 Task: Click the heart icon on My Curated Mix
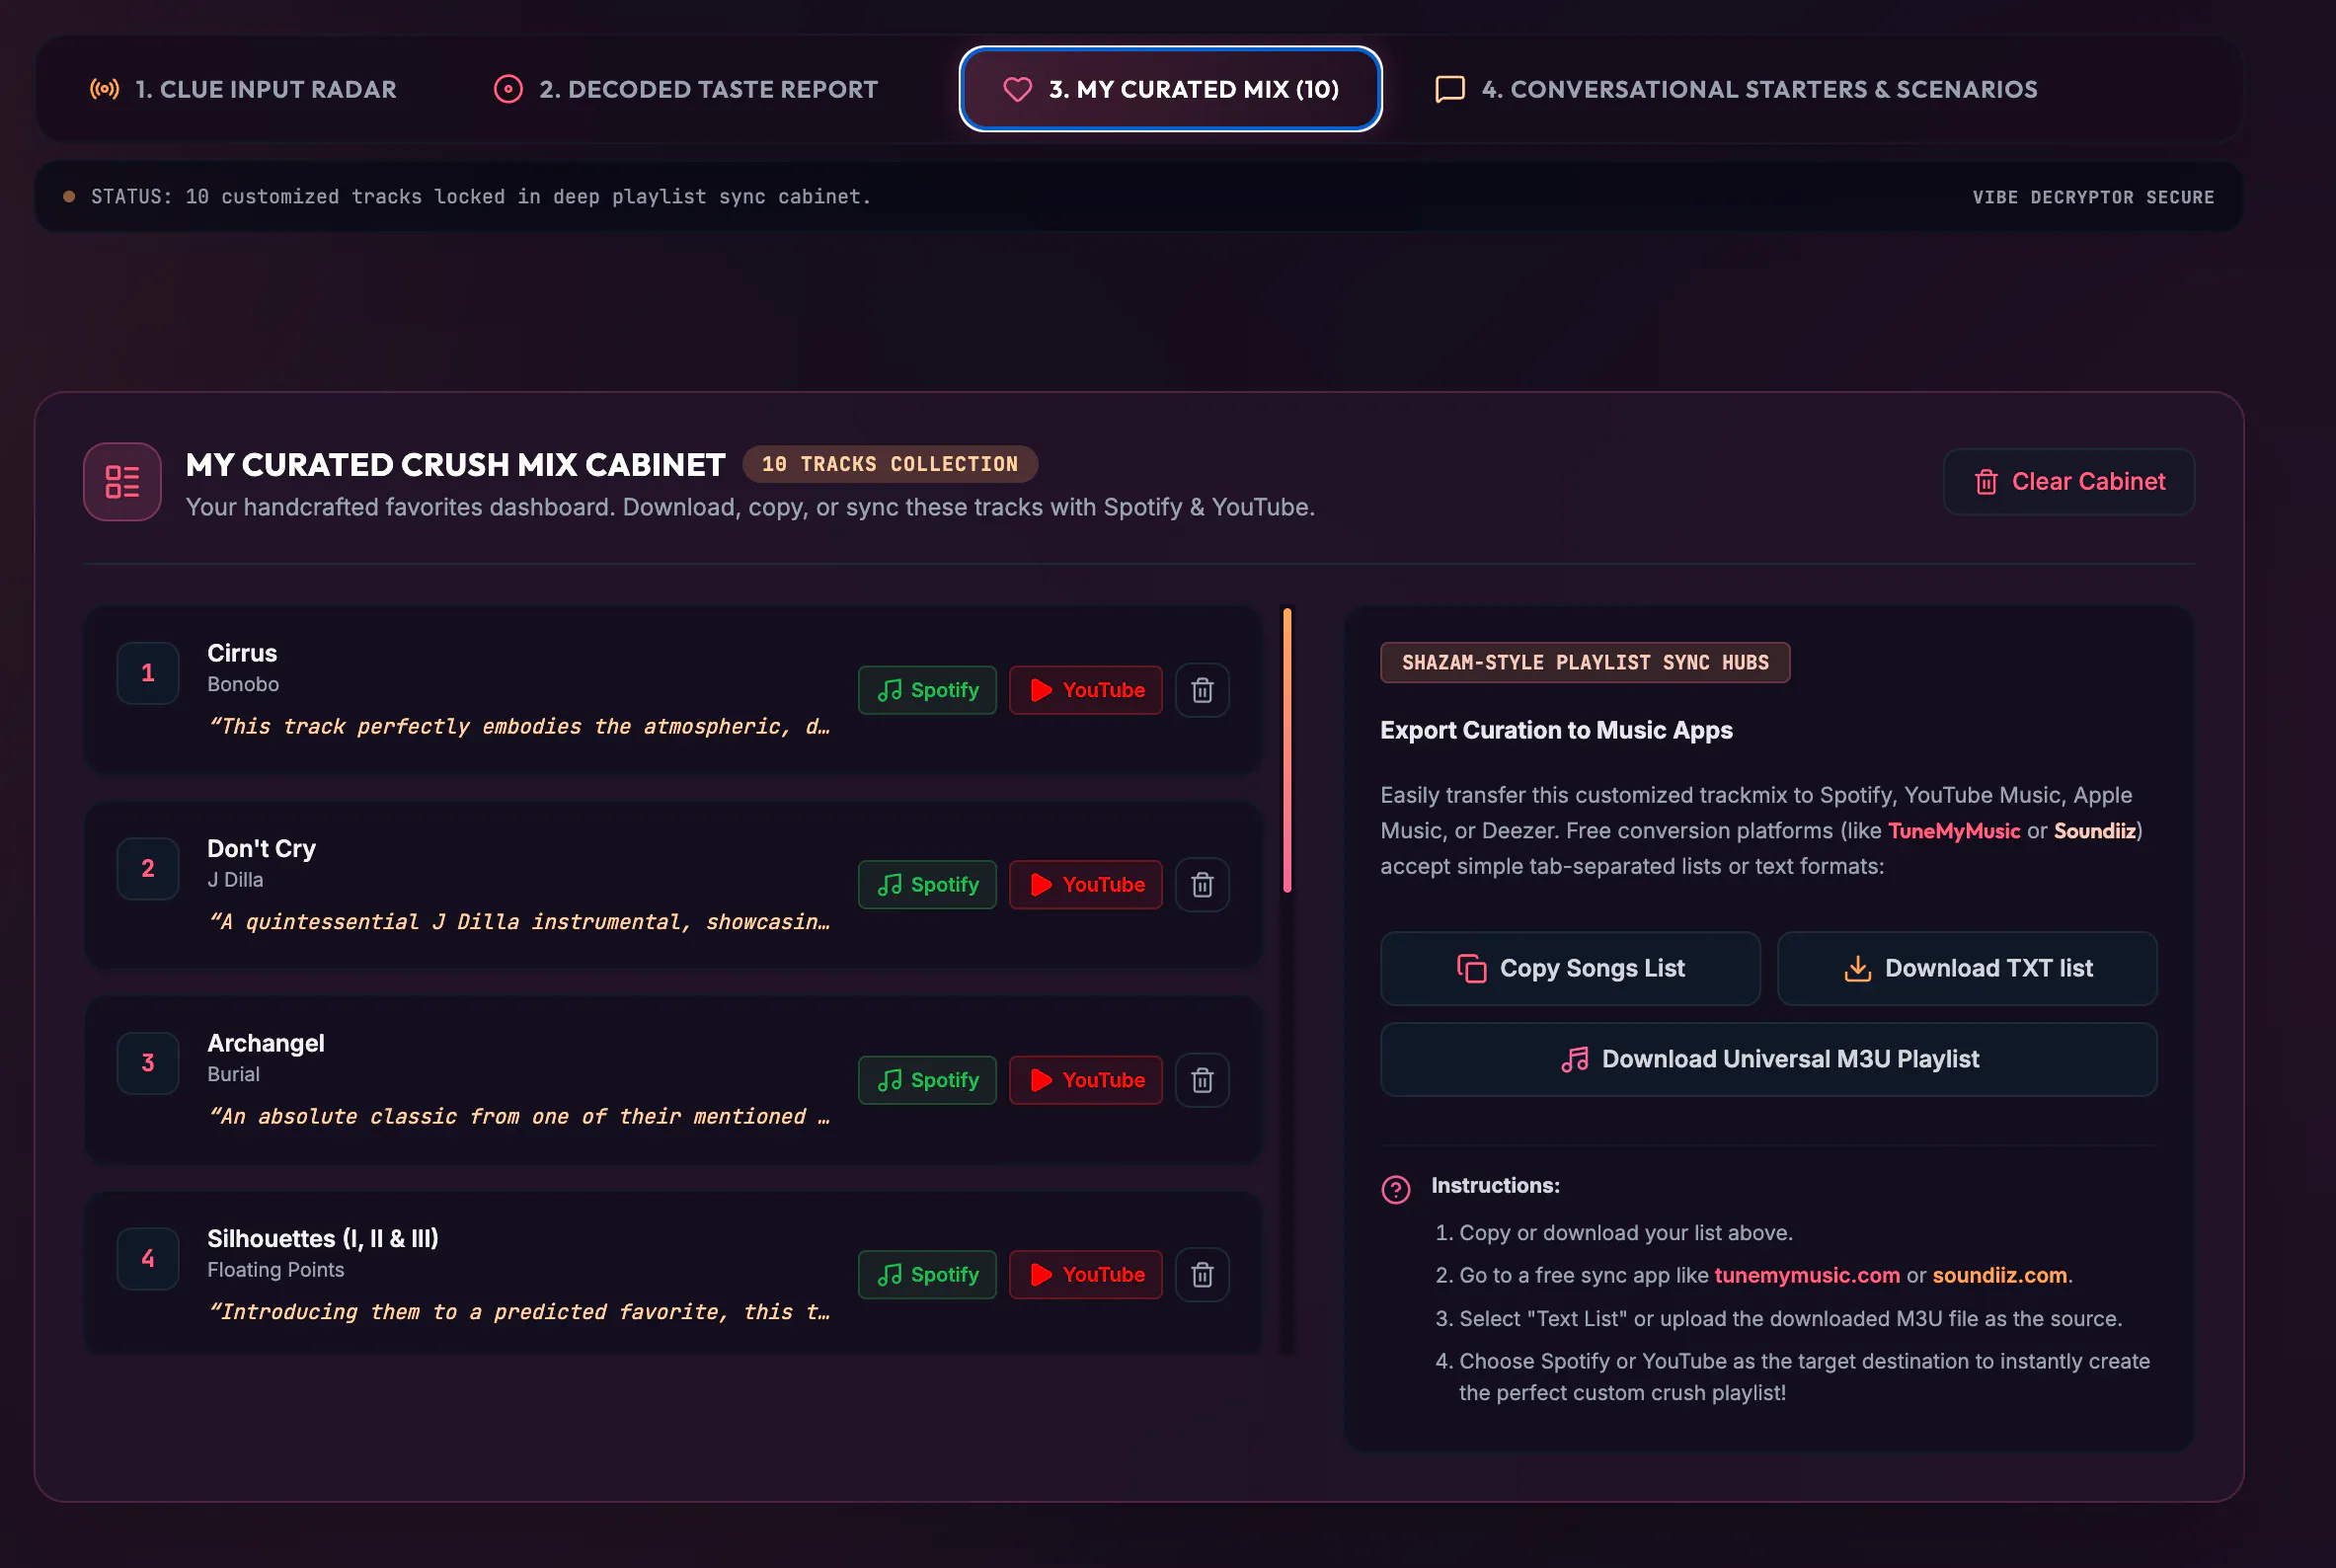pos(1017,90)
